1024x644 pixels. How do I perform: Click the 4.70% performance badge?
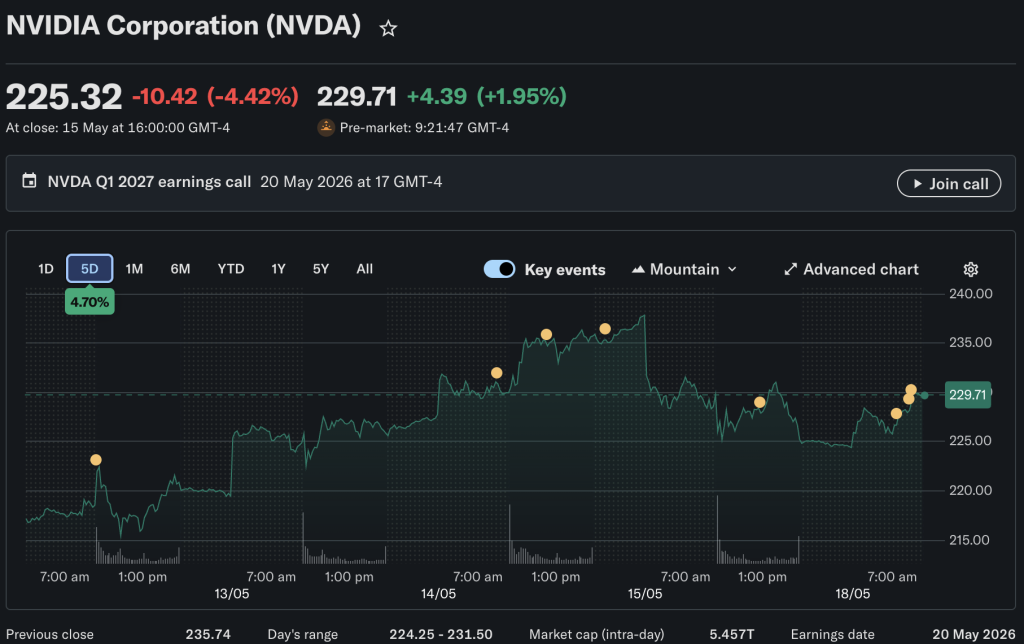pyautogui.click(x=89, y=302)
